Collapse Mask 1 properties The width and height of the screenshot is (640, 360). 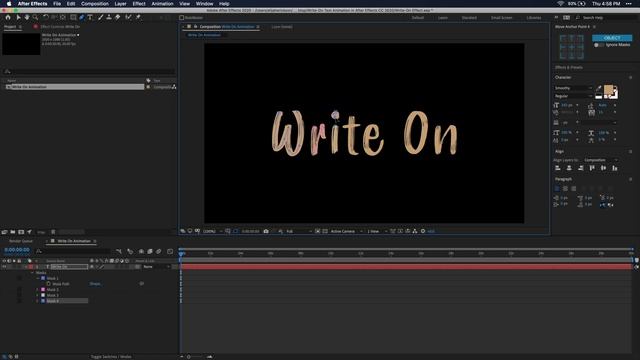[38, 278]
